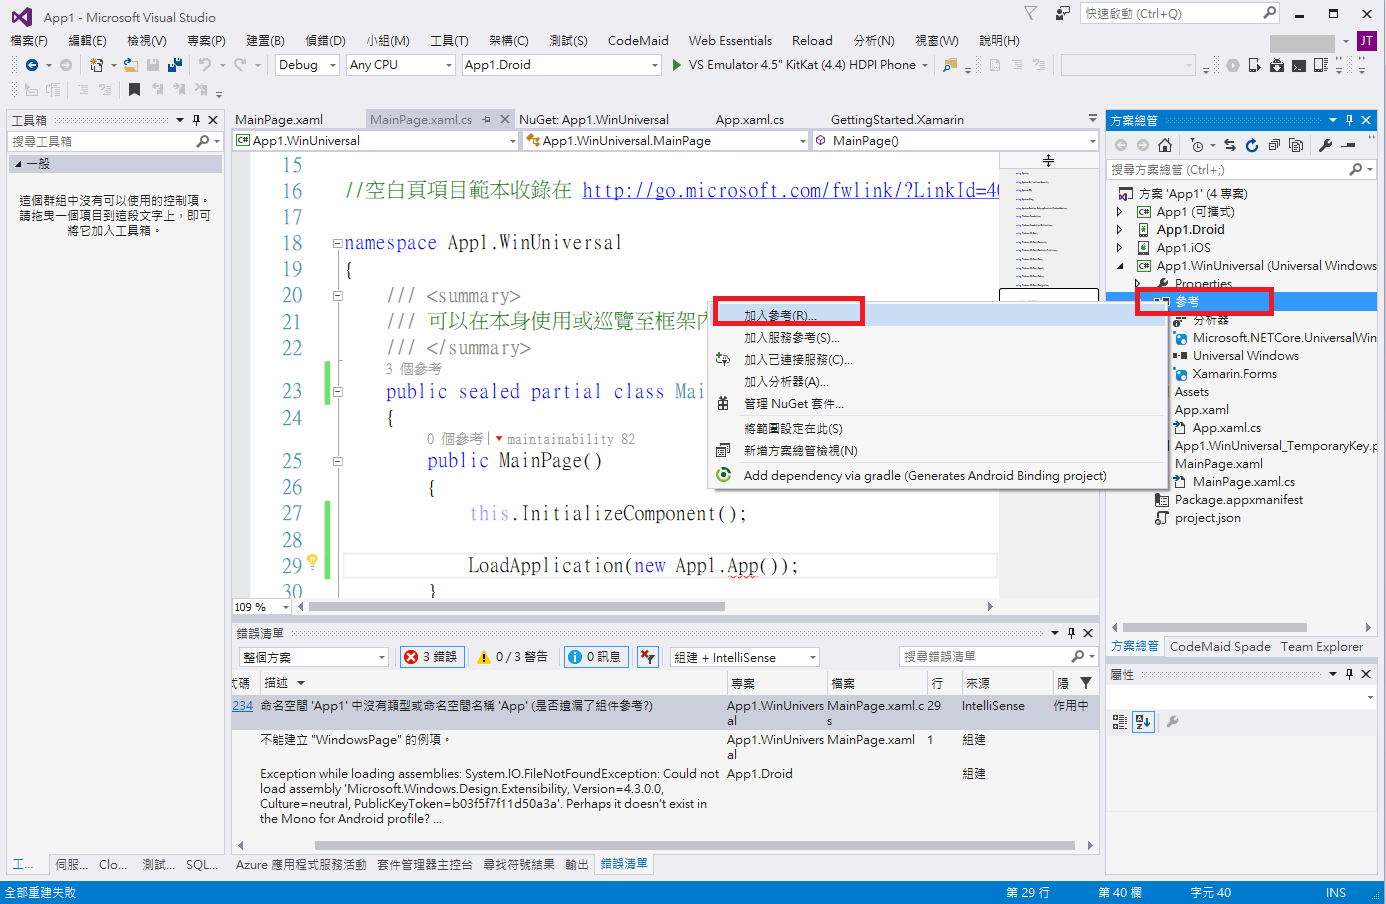This screenshot has height=904, width=1386.
Task: Click the editor horizontal scrollbar
Action: pos(517,607)
